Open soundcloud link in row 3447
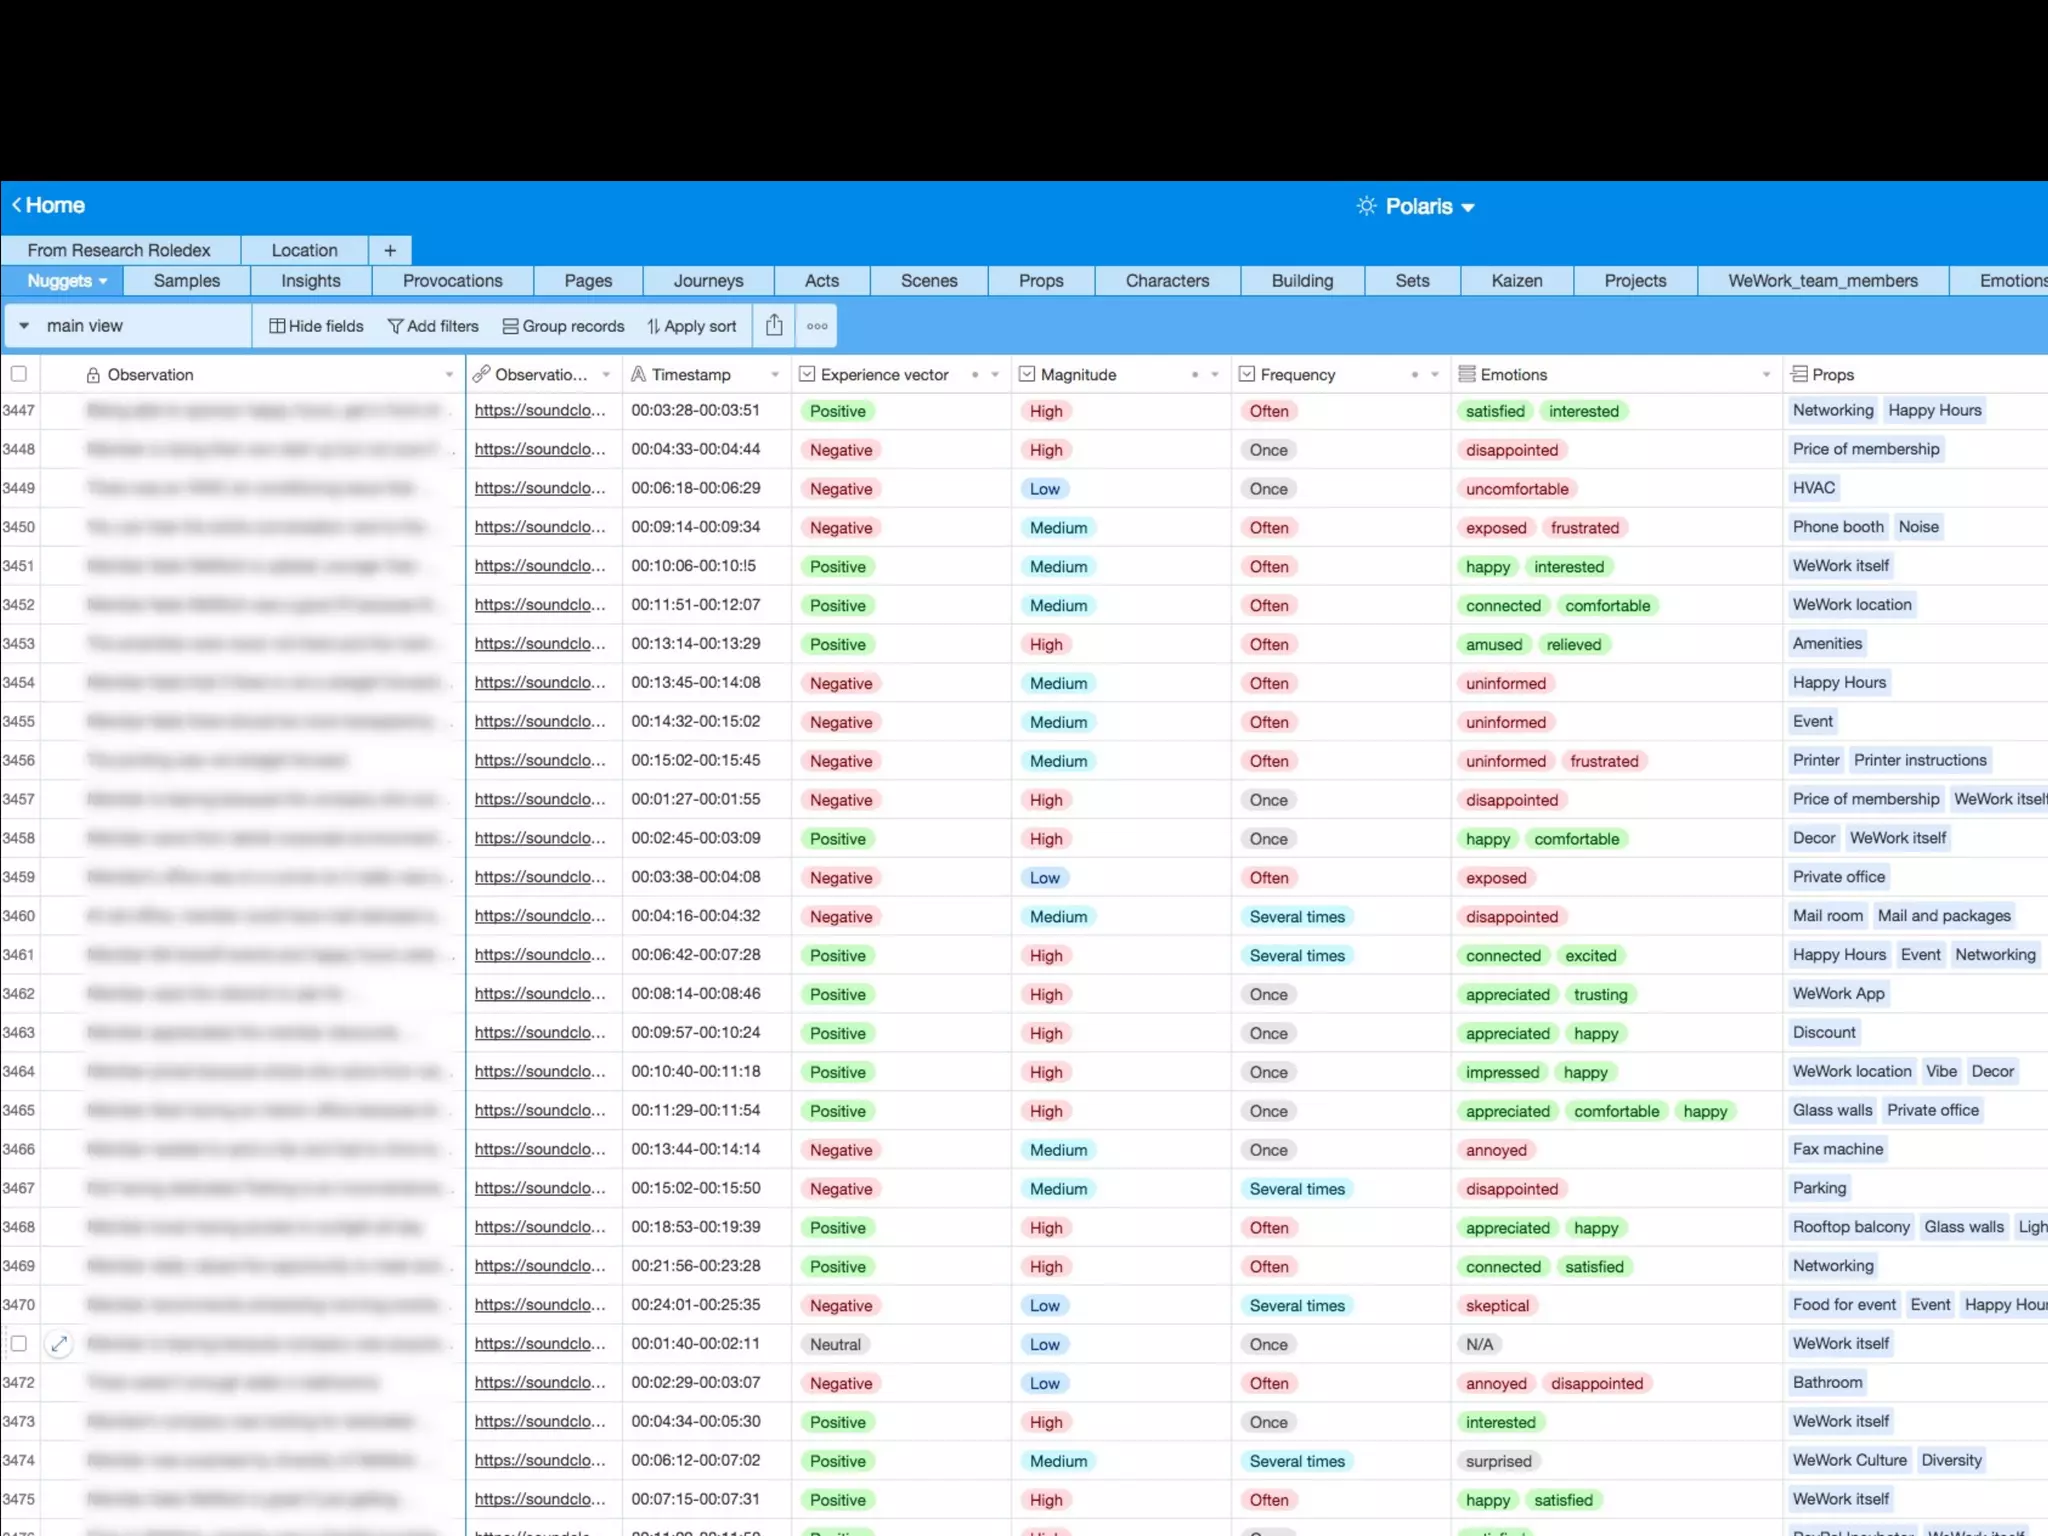The width and height of the screenshot is (2048, 1536). coord(540,410)
